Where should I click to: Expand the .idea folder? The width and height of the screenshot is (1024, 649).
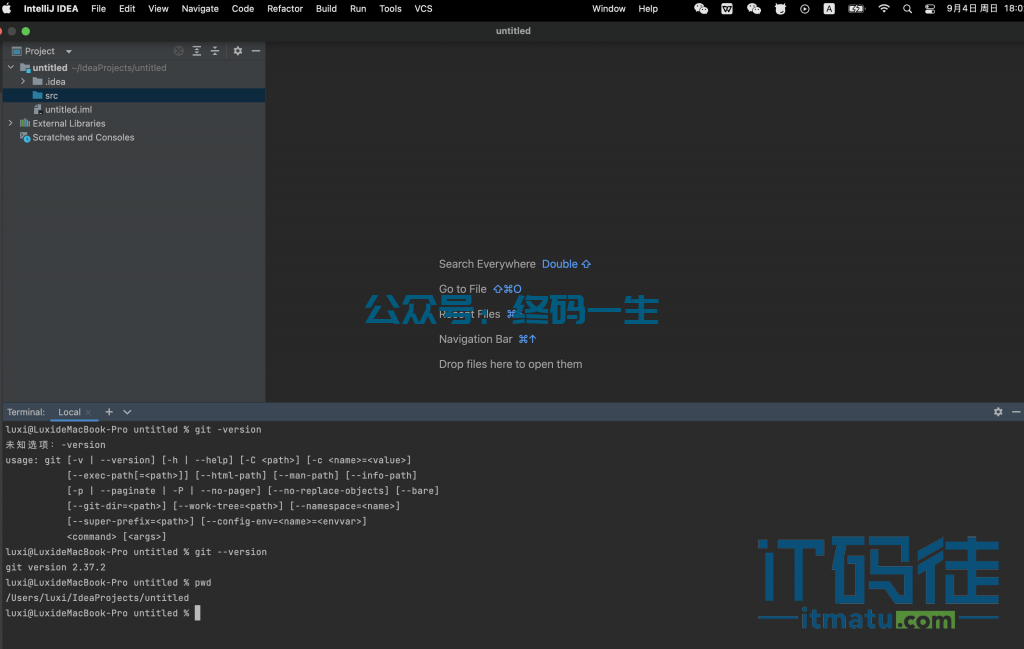pos(23,82)
